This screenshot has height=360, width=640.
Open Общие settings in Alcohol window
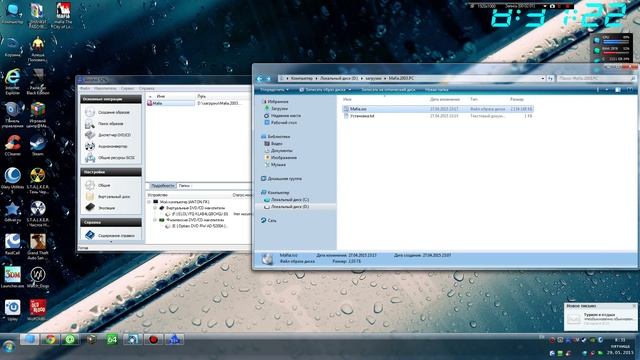pyautogui.click(x=98, y=185)
